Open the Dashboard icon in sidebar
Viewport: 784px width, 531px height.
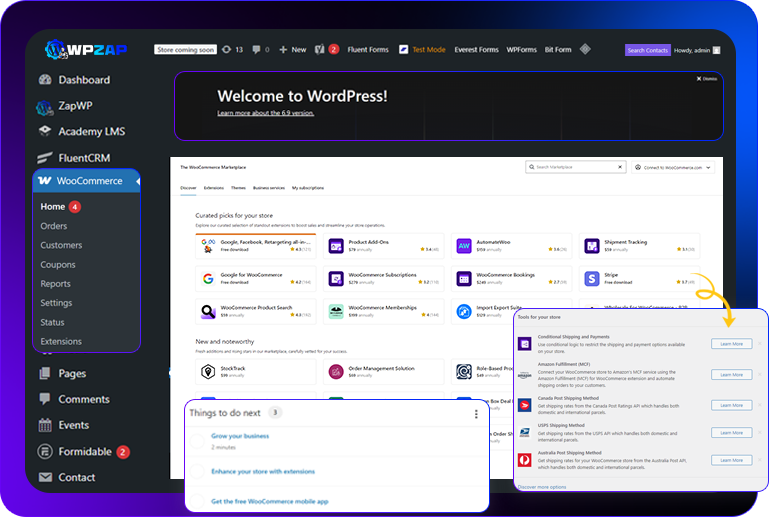(x=44, y=80)
